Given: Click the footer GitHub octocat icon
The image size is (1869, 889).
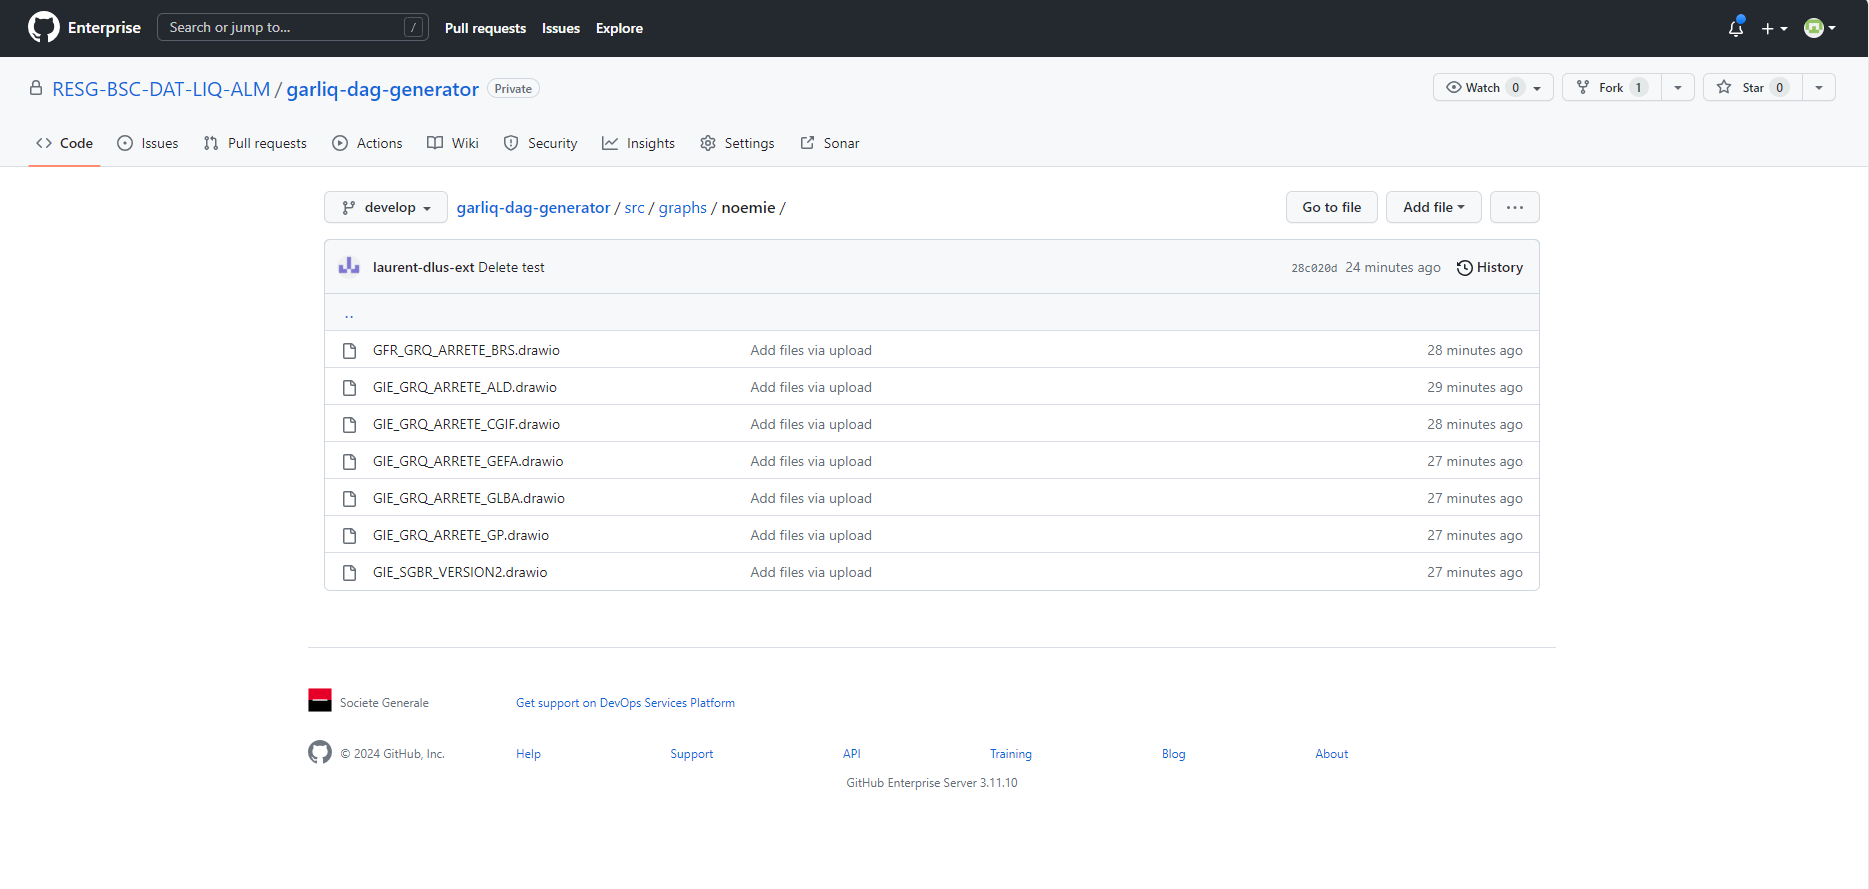Looking at the screenshot, I should point(320,752).
